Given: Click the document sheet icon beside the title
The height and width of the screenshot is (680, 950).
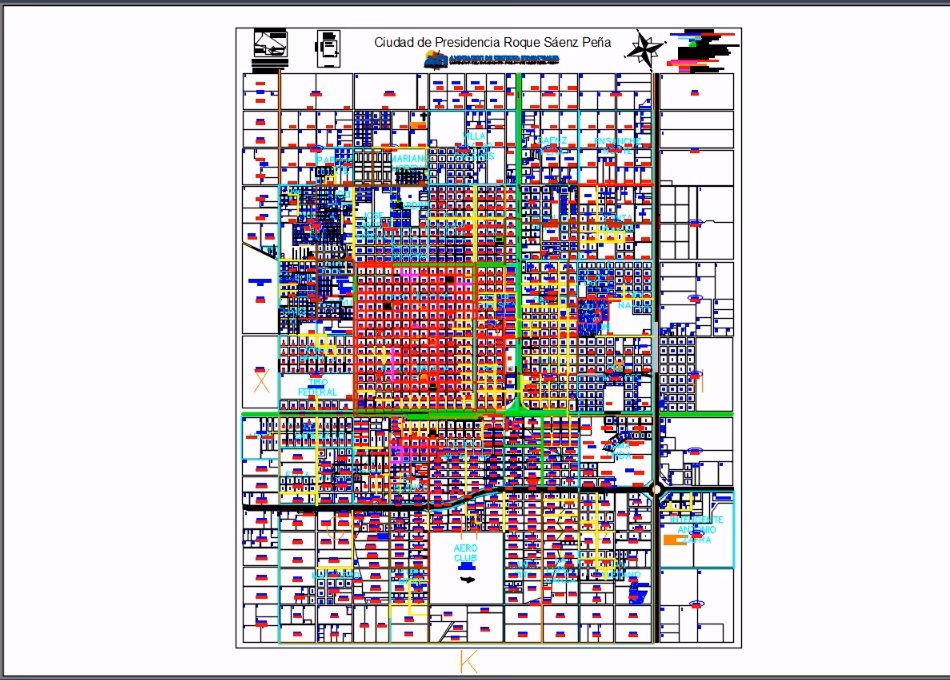Looking at the screenshot, I should pos(325,48).
